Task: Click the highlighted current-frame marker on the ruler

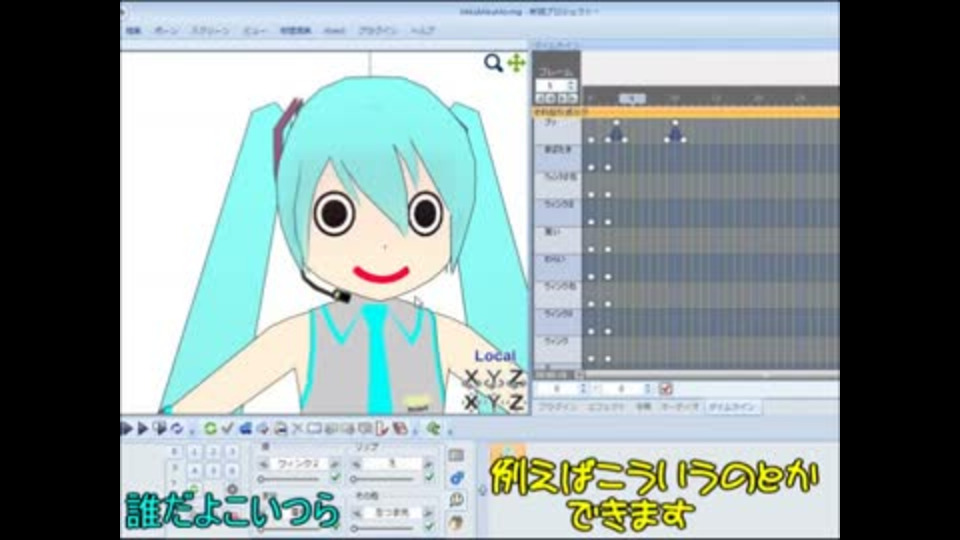Action: (632, 98)
